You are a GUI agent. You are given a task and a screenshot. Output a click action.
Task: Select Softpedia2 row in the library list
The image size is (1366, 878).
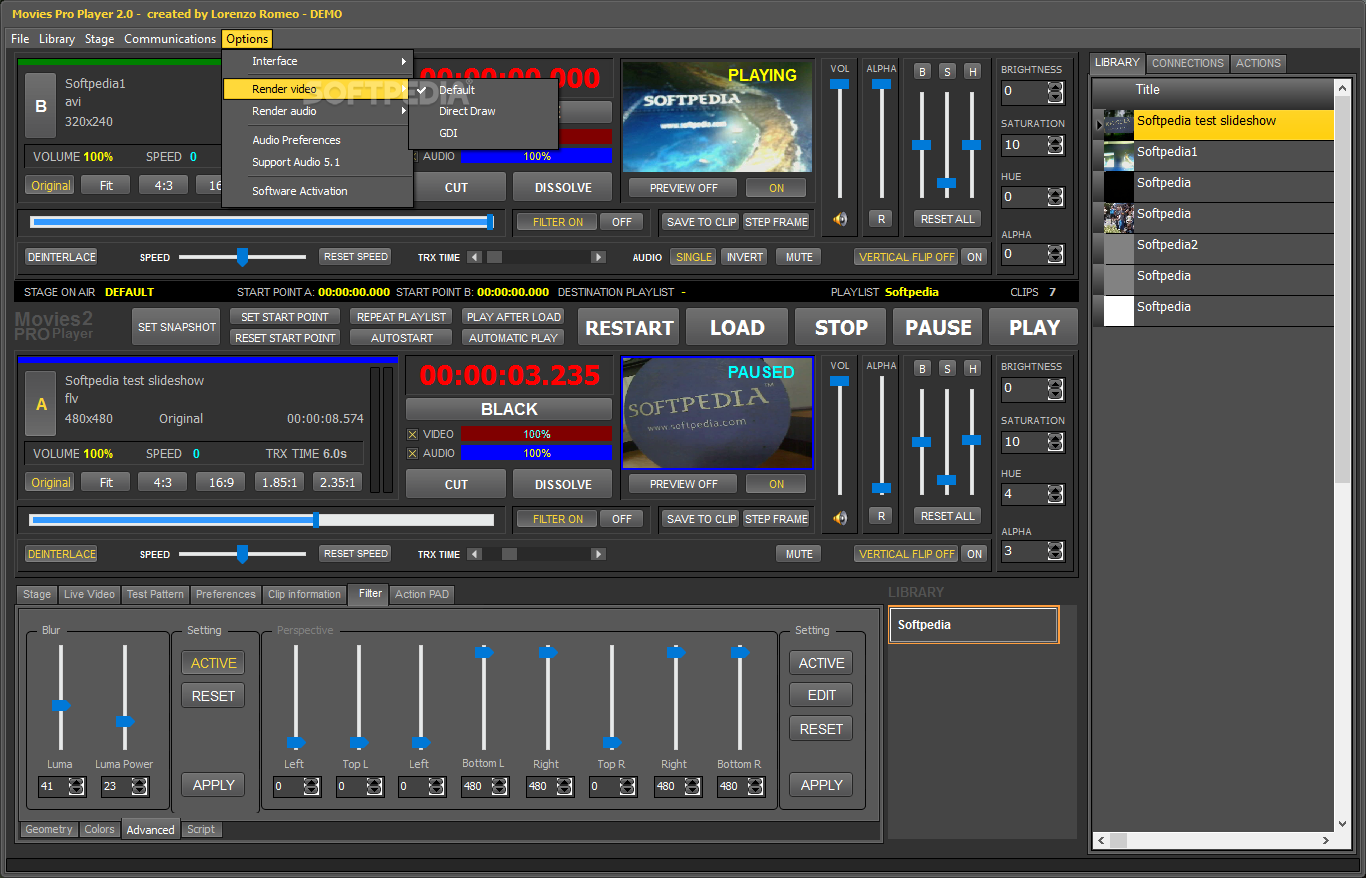pyautogui.click(x=1213, y=249)
